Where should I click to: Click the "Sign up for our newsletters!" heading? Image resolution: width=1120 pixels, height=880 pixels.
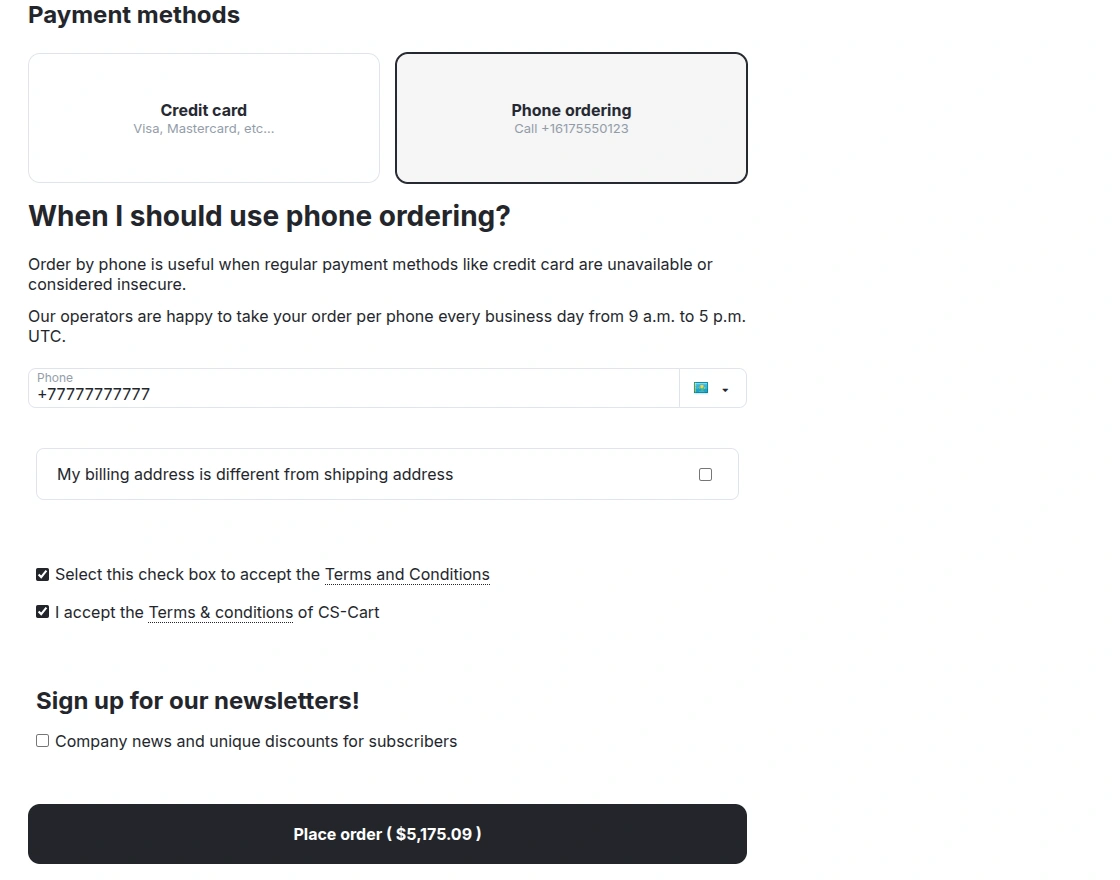coord(197,700)
